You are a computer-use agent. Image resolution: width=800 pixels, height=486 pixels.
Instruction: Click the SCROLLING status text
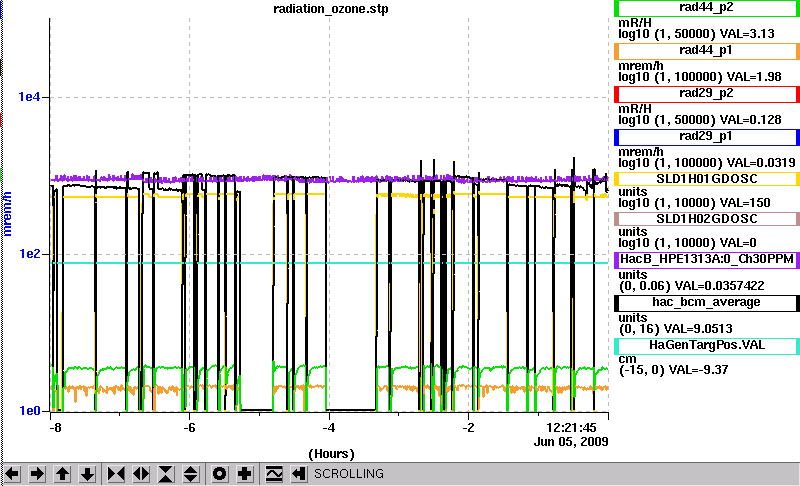pyautogui.click(x=348, y=474)
